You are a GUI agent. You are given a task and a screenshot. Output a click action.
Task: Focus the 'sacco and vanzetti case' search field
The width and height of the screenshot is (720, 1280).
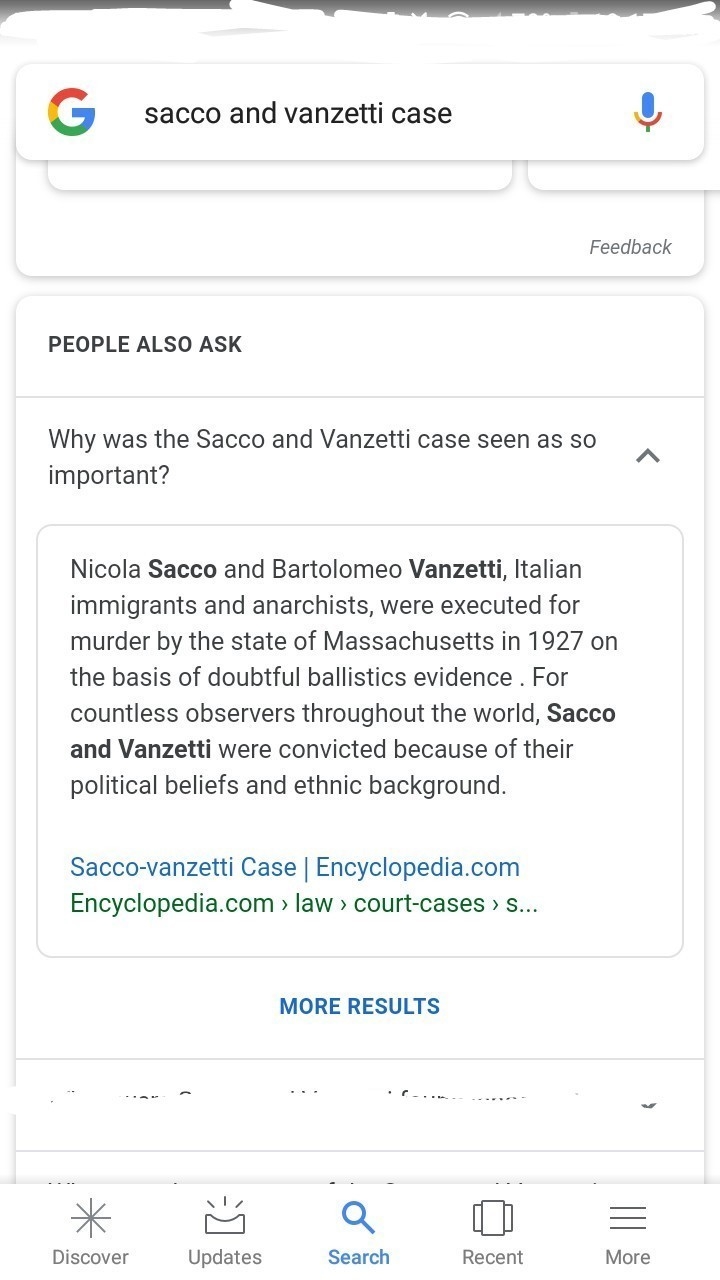pyautogui.click(x=360, y=112)
